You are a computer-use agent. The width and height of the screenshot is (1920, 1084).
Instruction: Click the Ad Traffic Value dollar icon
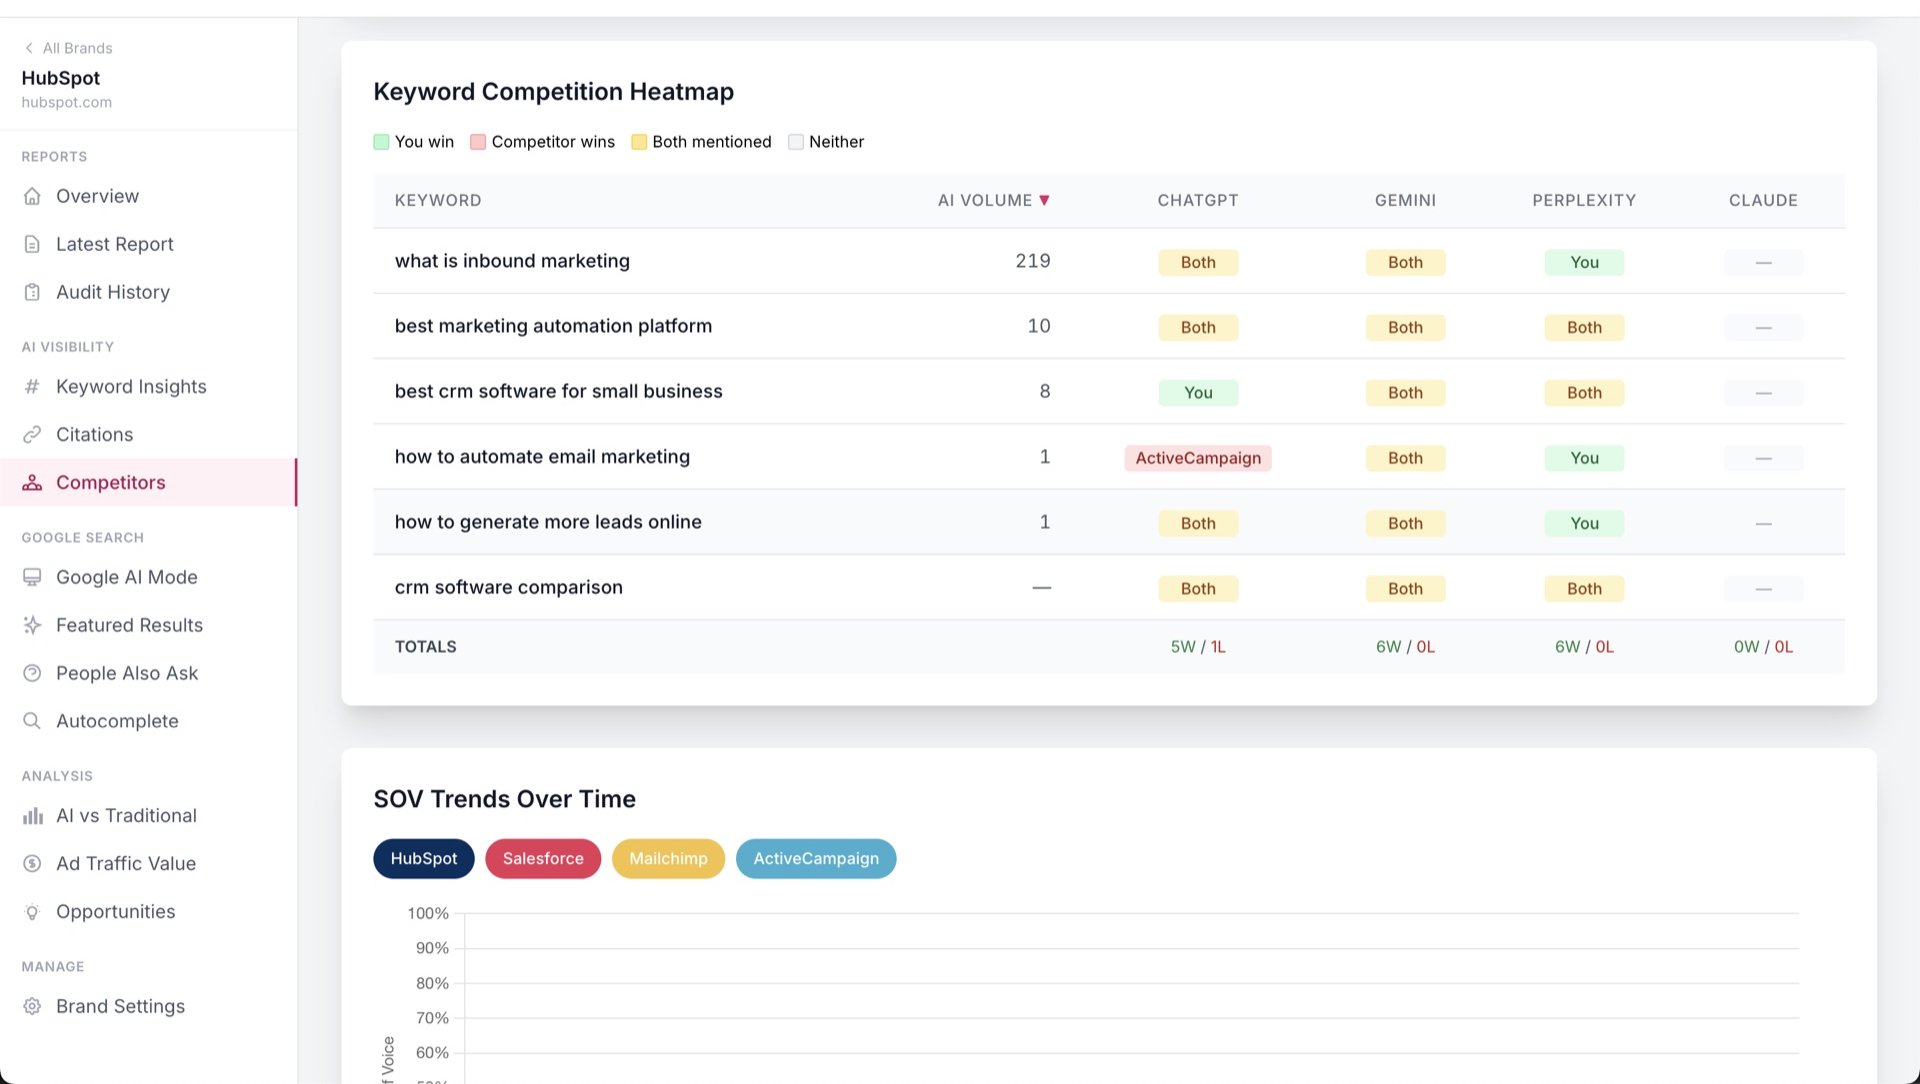pos(32,864)
